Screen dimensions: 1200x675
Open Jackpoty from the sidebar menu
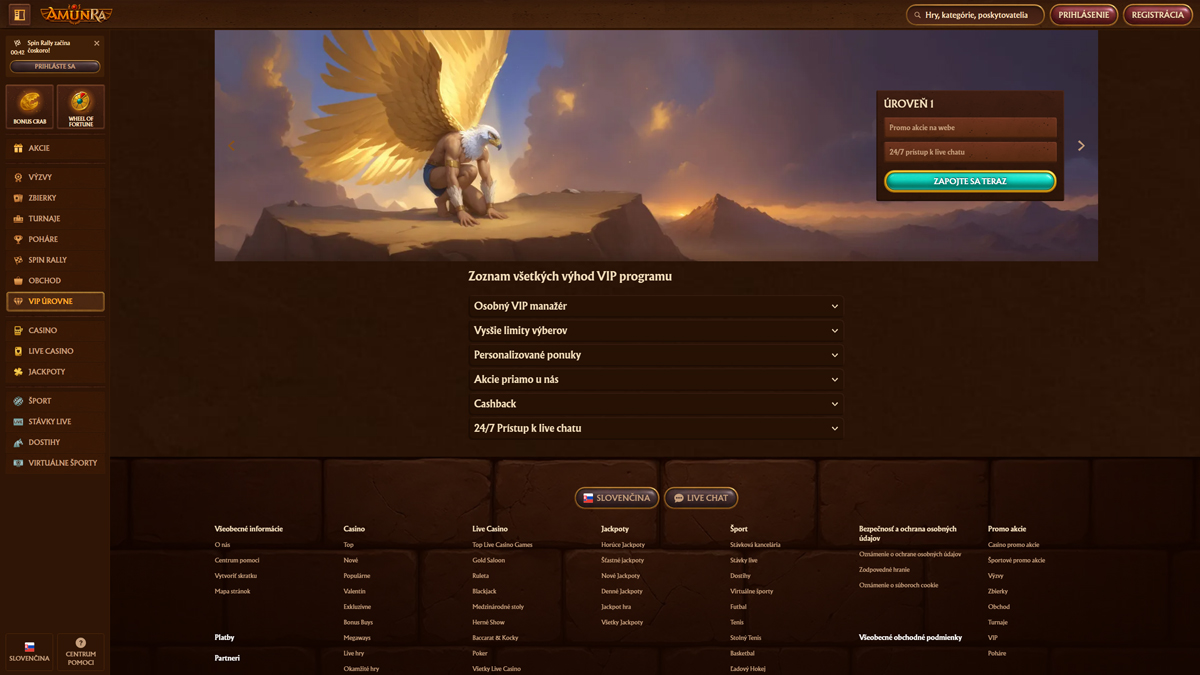(47, 372)
